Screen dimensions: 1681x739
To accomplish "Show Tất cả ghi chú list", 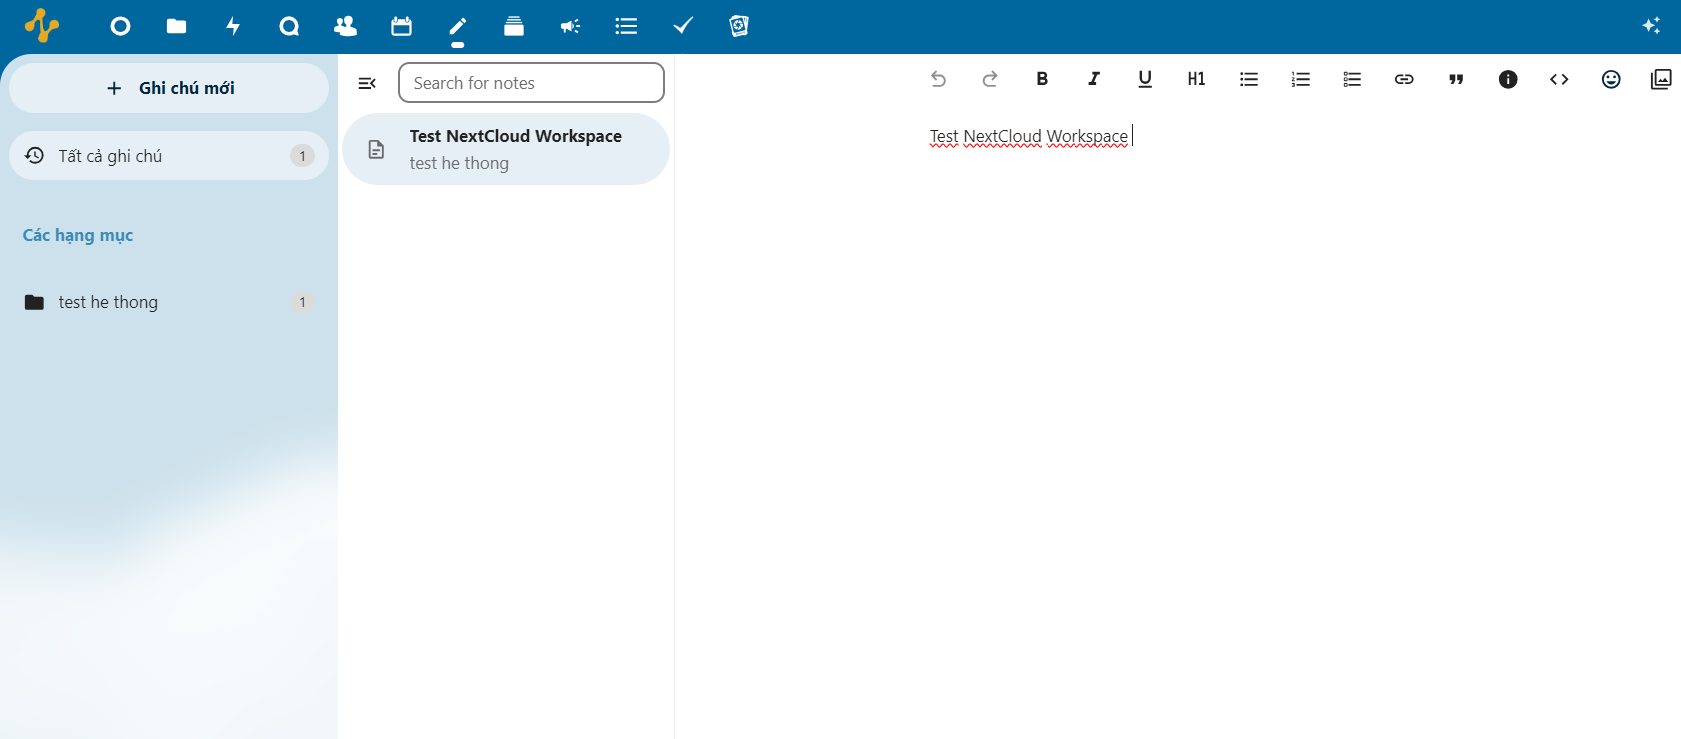I will point(169,156).
